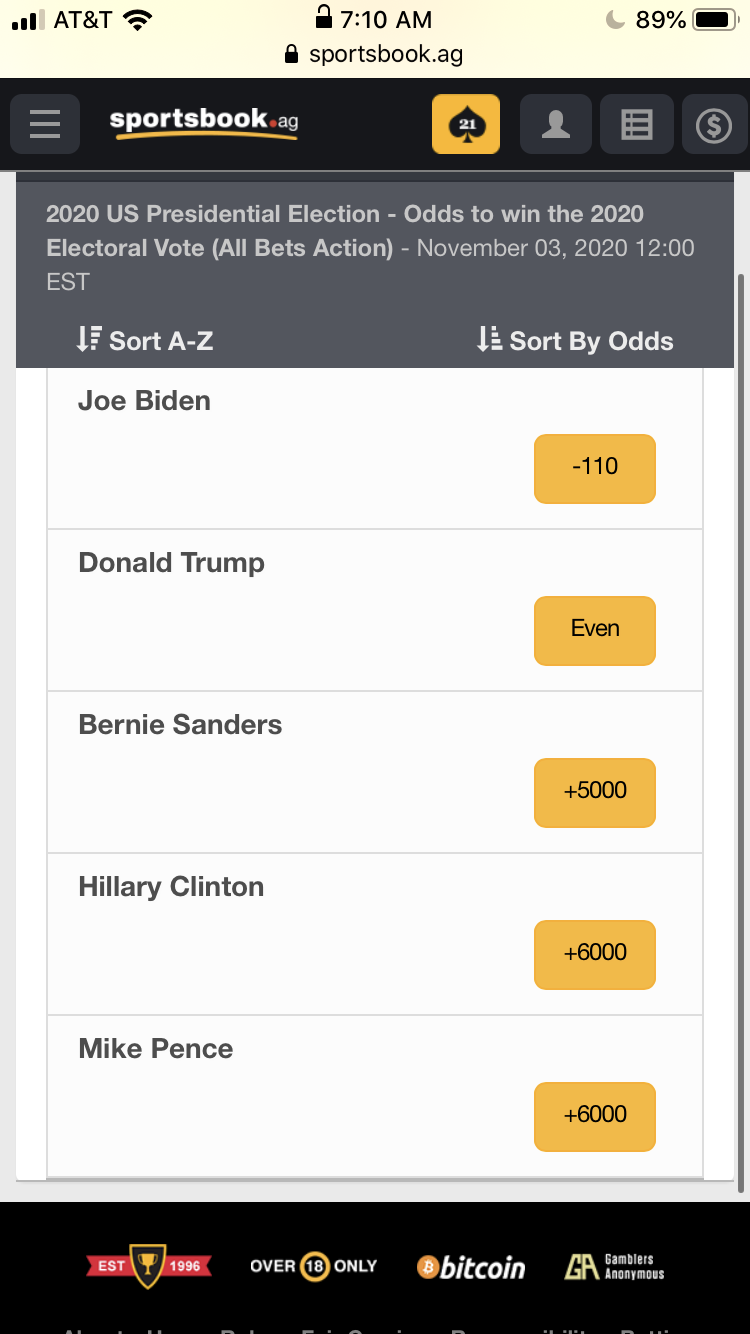Open the hamburger navigation menu
750x1334 pixels.
(45, 124)
